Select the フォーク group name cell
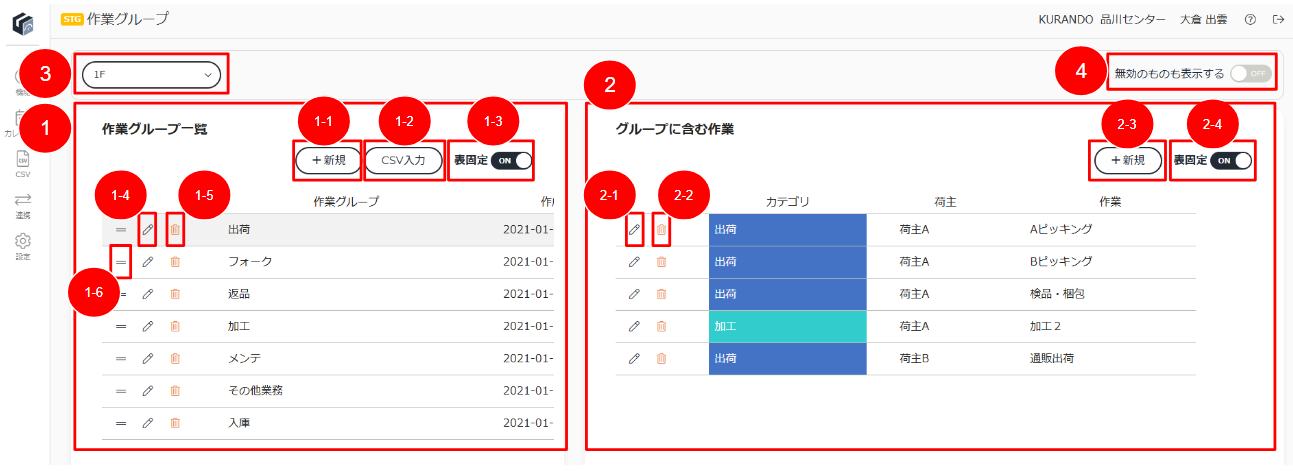The image size is (1293, 471). tap(250, 262)
